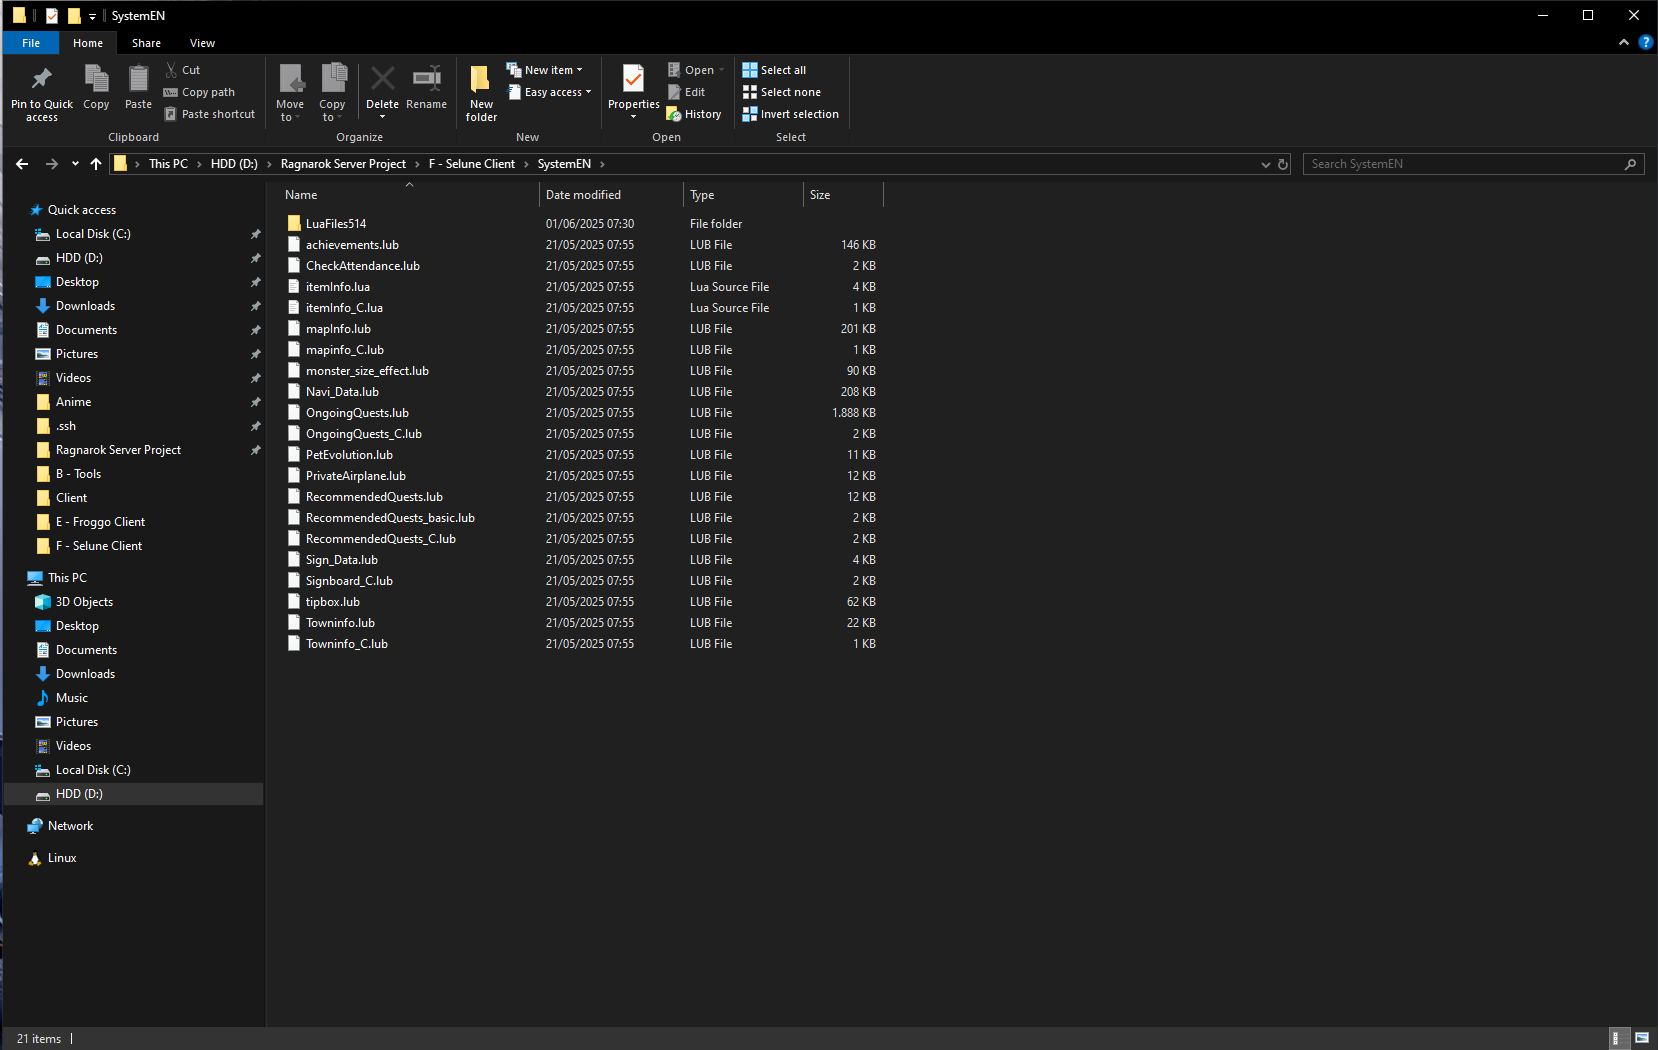Open the address bar previous locations dropdown
Screen dimensions: 1658x1050
[1266, 164]
